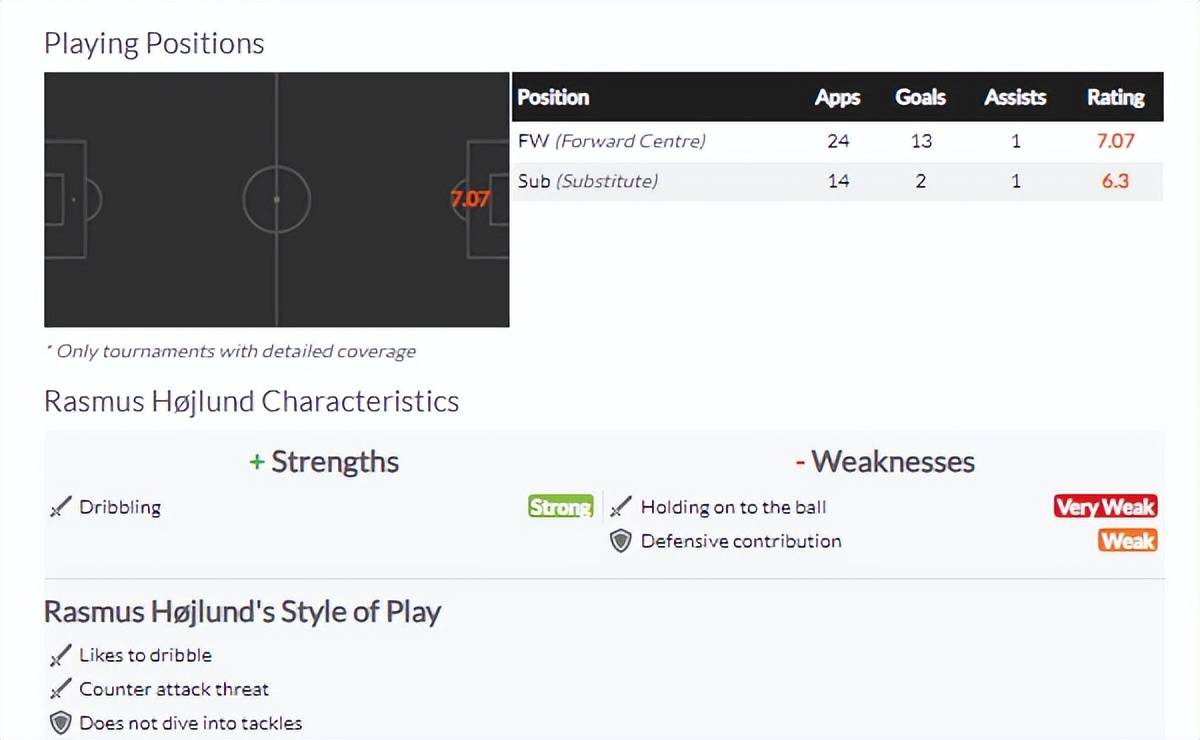The width and height of the screenshot is (1200, 740).
Task: Click the sword icon beside Dribbling
Action: click(60, 508)
